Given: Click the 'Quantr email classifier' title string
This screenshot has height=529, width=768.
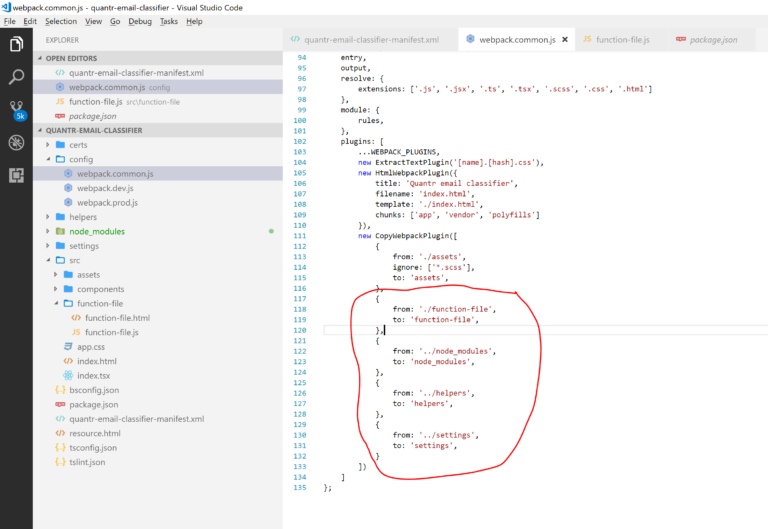Looking at the screenshot, I should 459,183.
